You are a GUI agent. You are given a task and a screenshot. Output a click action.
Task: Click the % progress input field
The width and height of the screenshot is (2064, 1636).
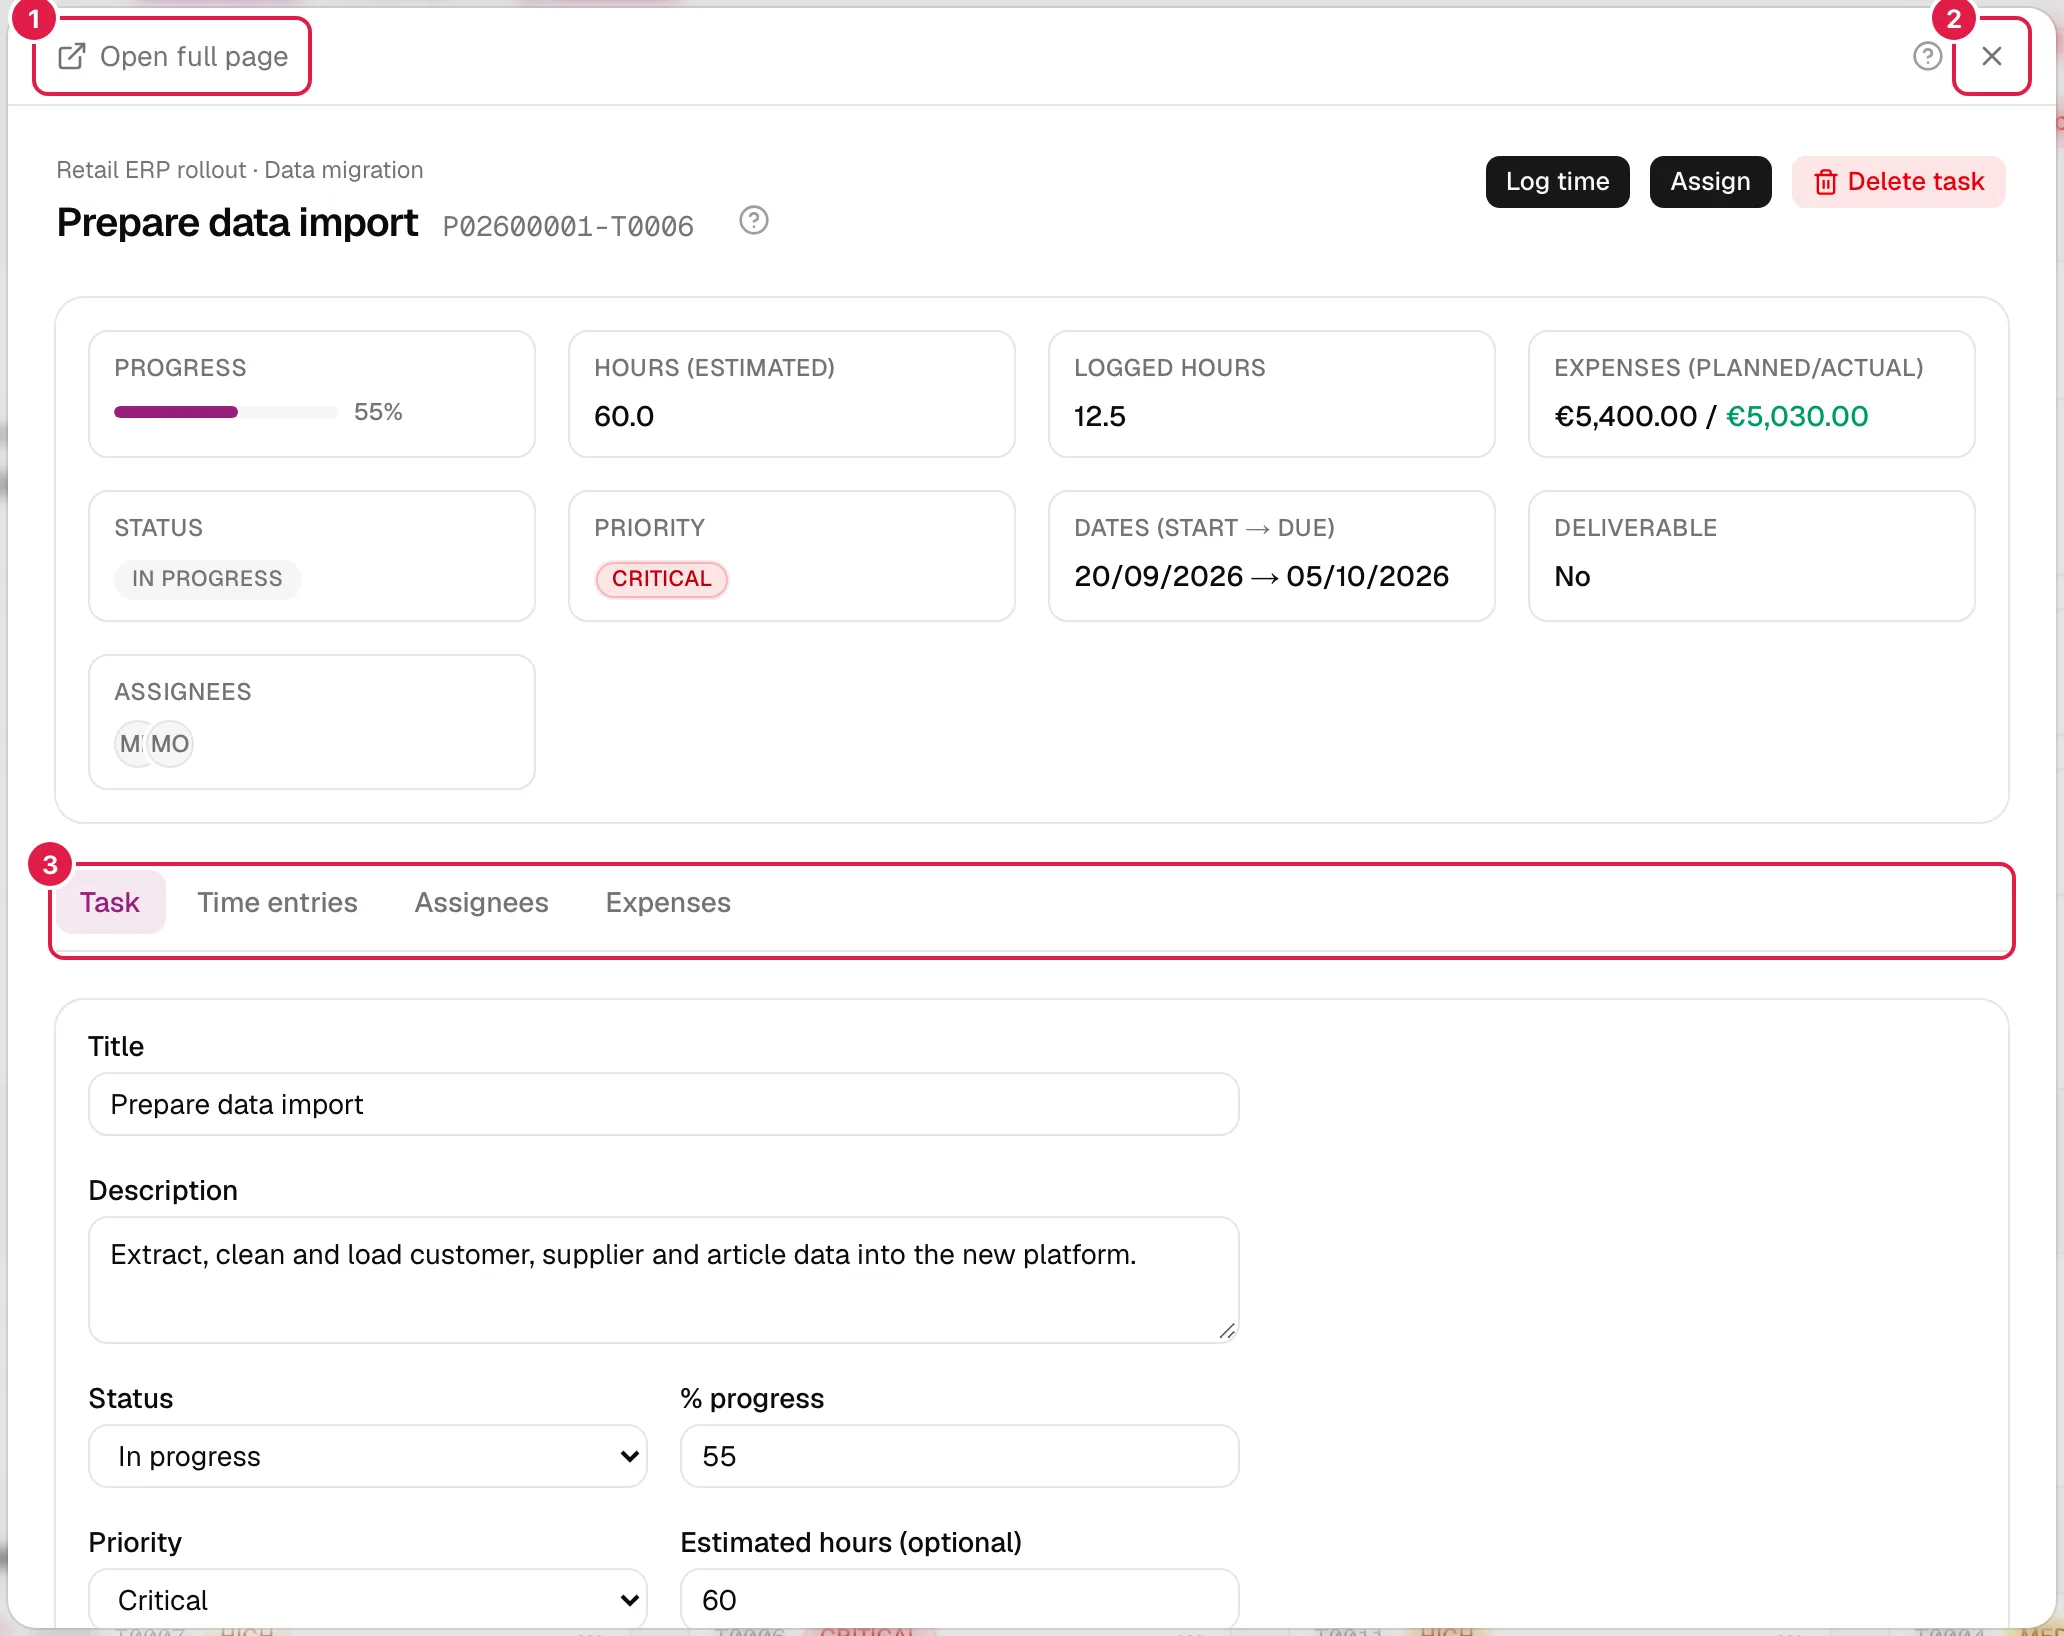960,1457
